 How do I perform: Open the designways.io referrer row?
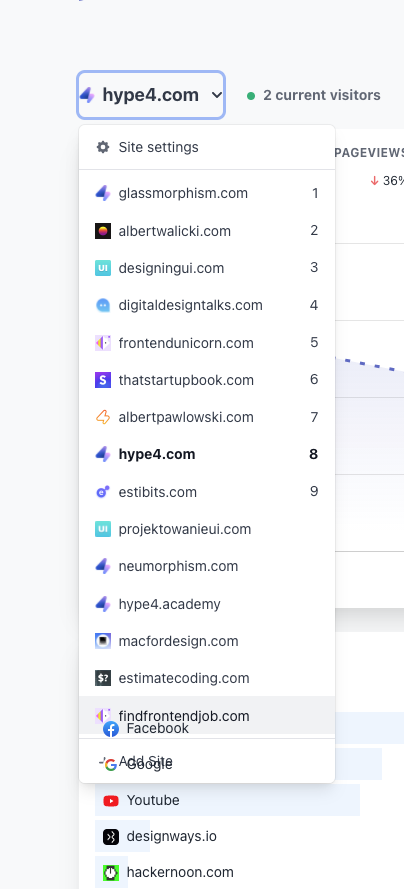click(x=122, y=836)
